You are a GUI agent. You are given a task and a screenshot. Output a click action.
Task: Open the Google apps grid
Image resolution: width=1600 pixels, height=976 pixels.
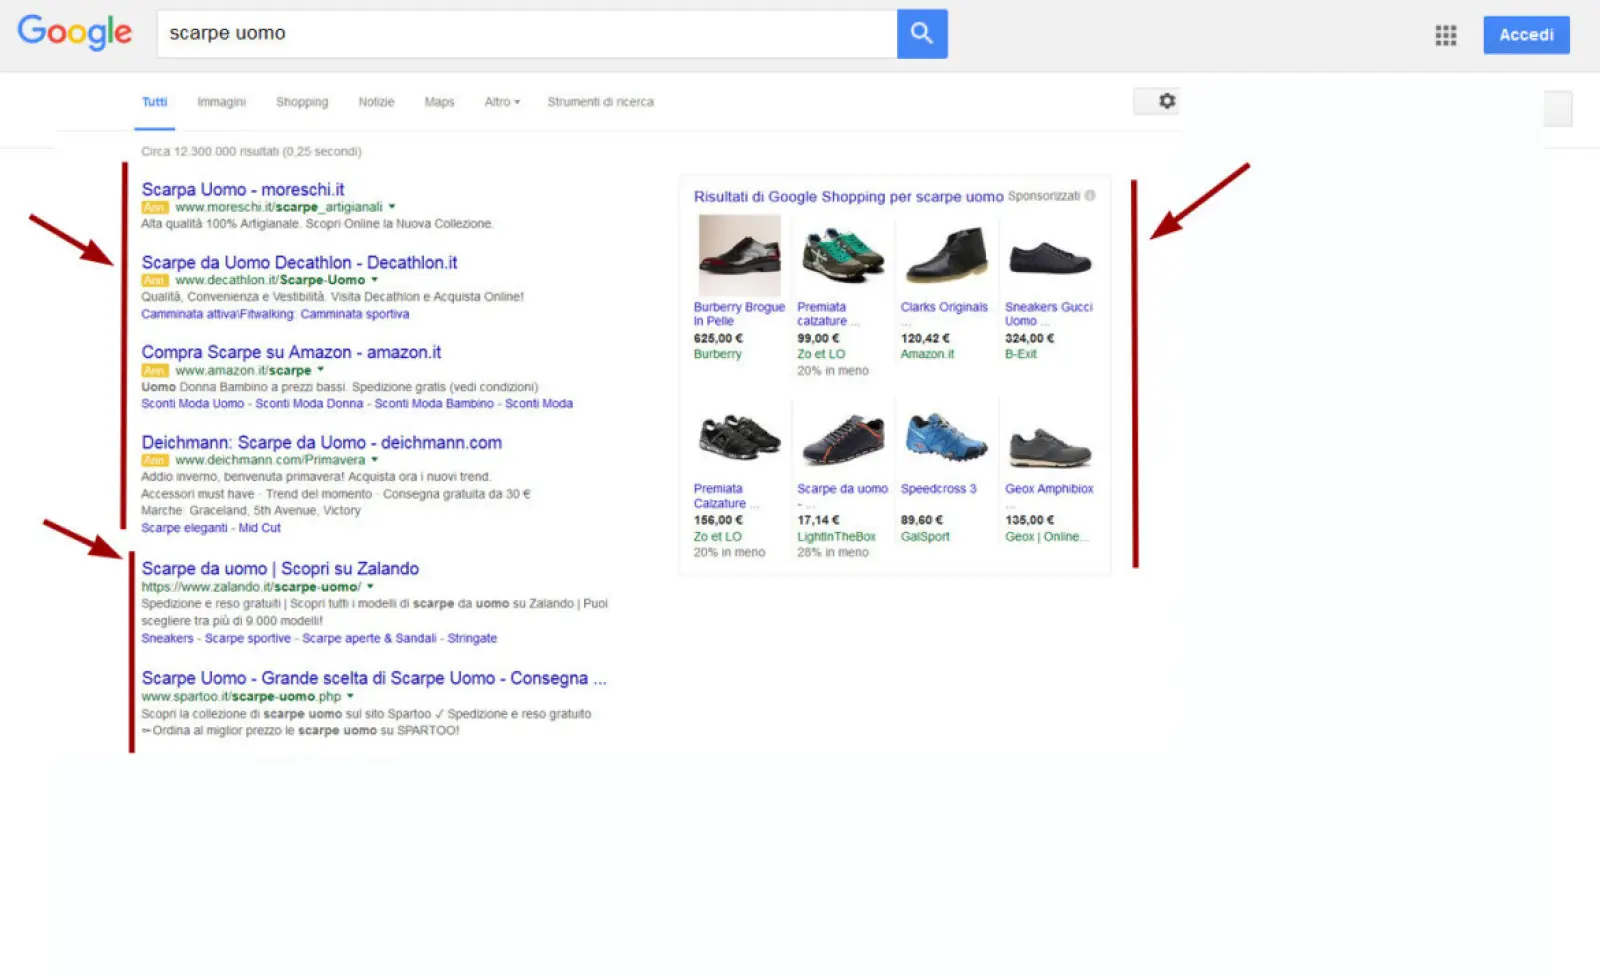pyautogui.click(x=1445, y=35)
